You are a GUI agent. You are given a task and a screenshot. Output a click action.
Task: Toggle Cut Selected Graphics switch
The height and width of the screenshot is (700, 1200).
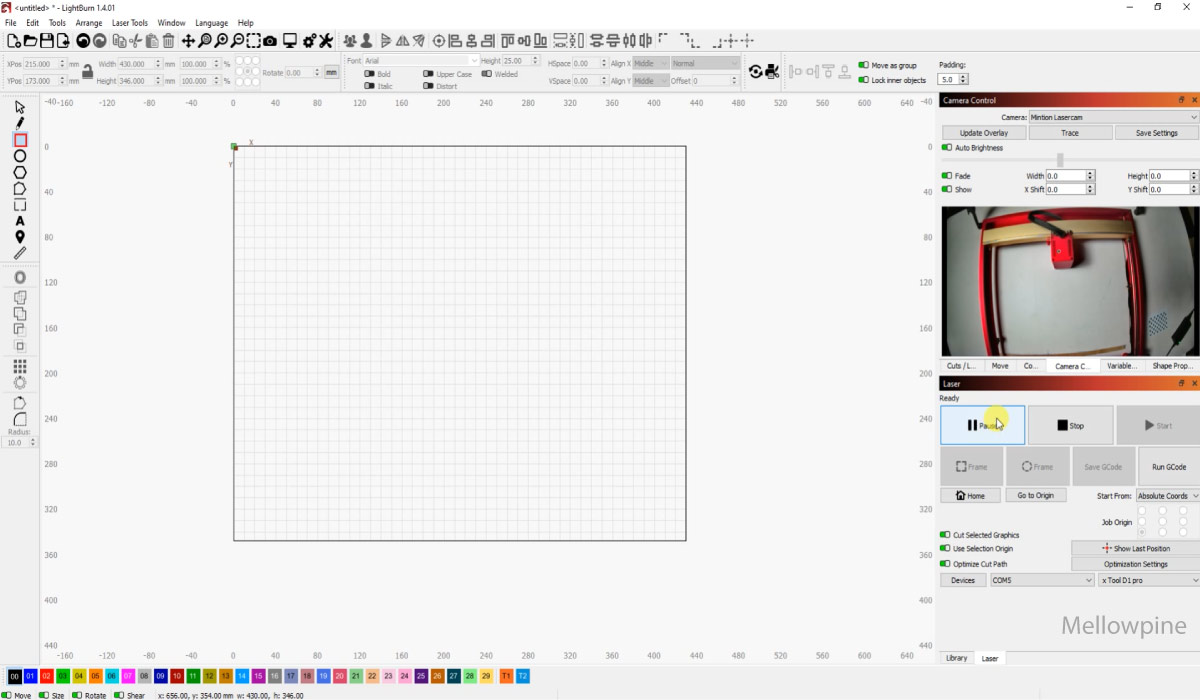point(947,535)
